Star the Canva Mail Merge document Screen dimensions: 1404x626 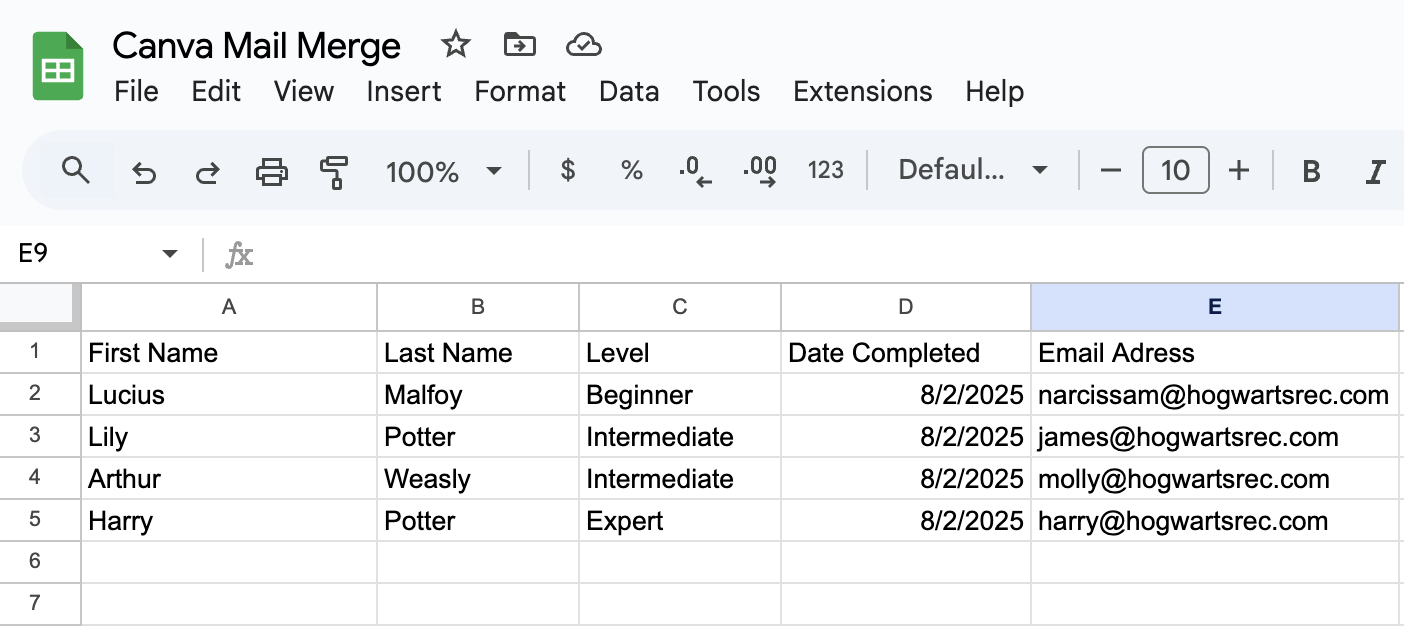coord(456,45)
